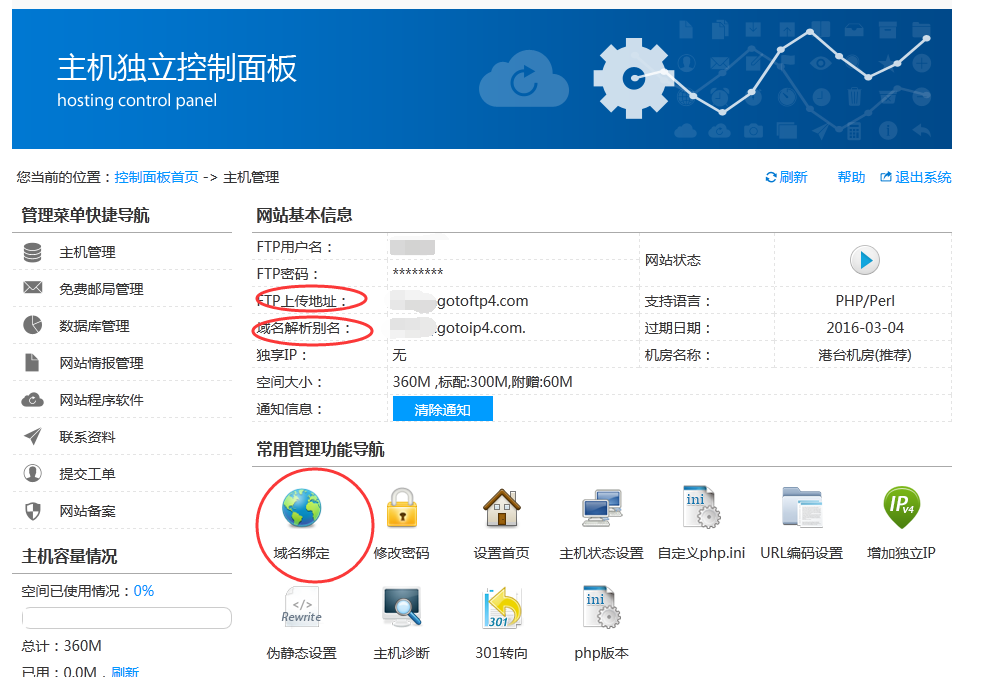
Task: Open the 域名绑定 globe icon
Action: coord(301,508)
